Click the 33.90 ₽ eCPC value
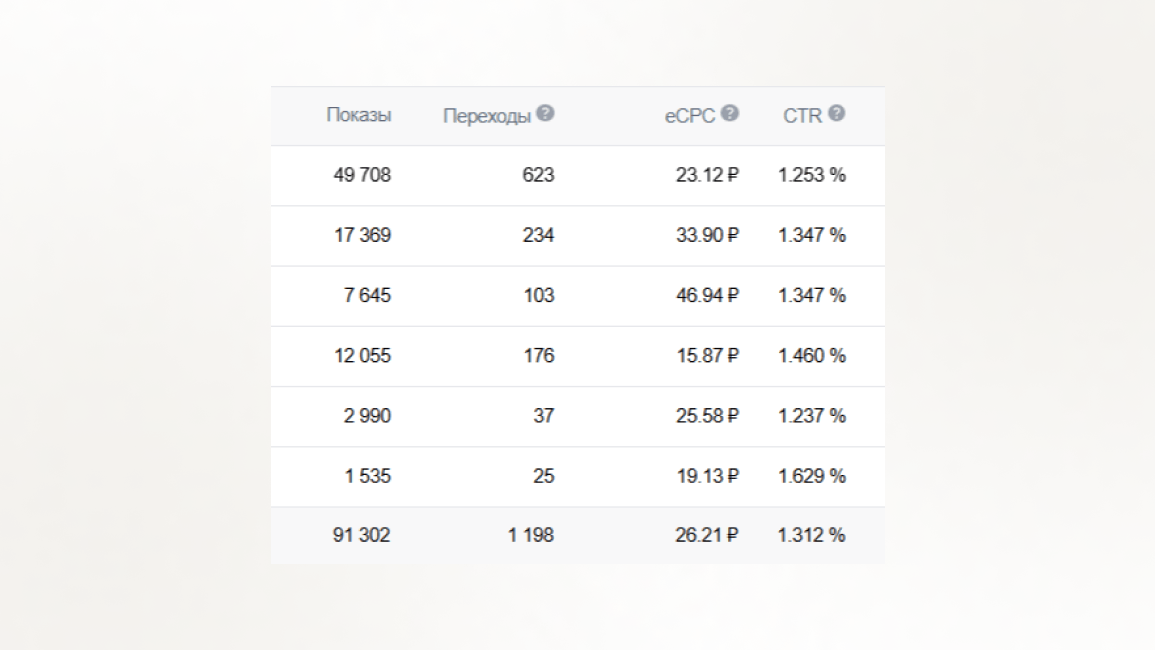The height and width of the screenshot is (650, 1155). [x=707, y=235]
